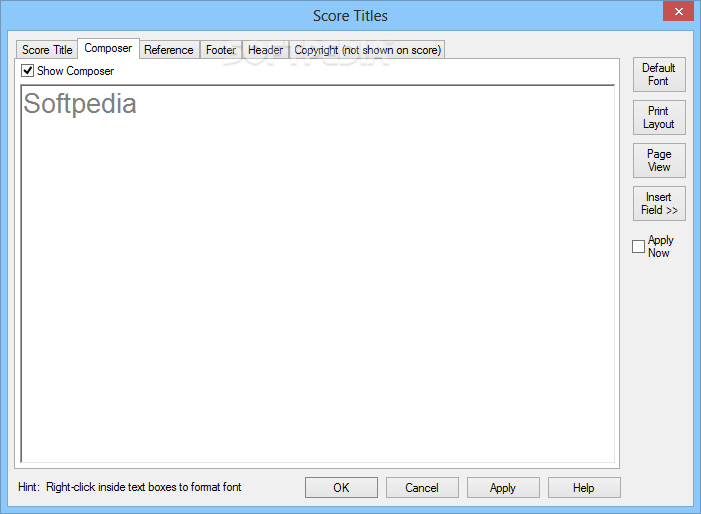Open the Header tab

pos(266,50)
